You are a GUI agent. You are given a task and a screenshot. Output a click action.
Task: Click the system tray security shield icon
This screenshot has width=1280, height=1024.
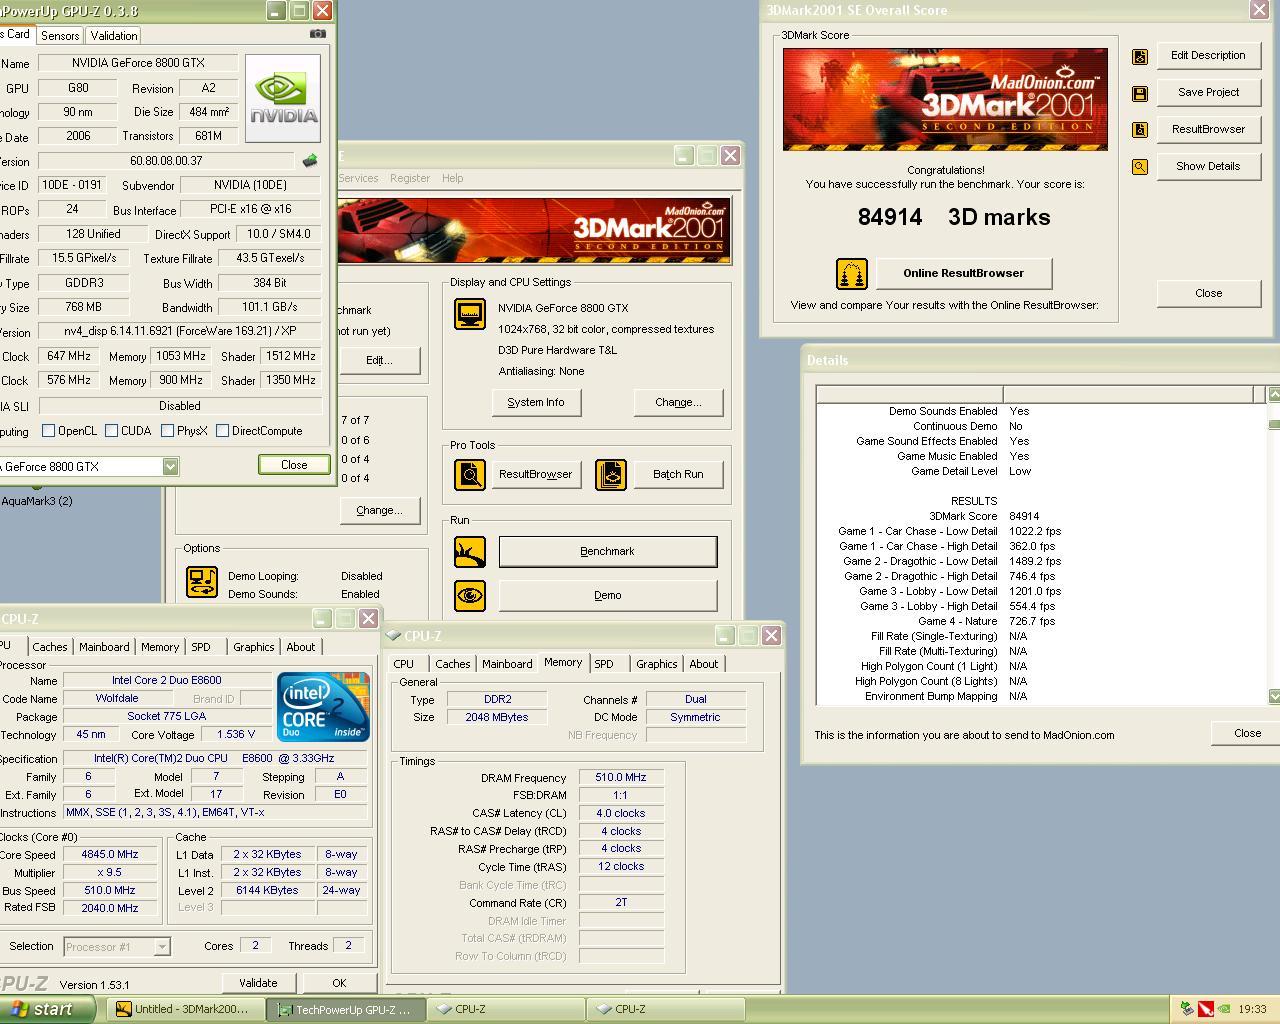[1206, 1009]
